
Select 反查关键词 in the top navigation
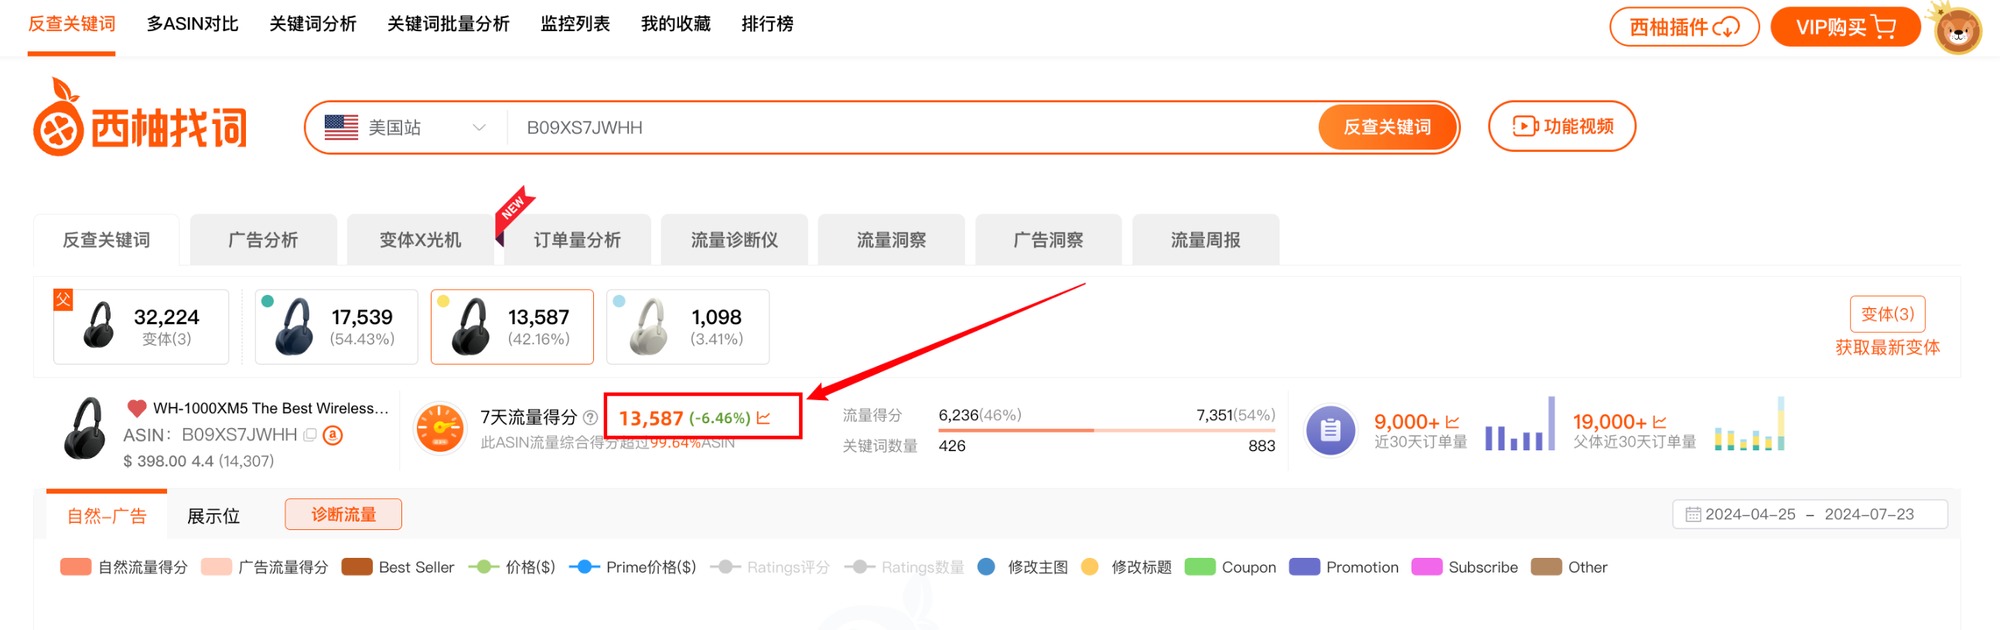coord(71,24)
